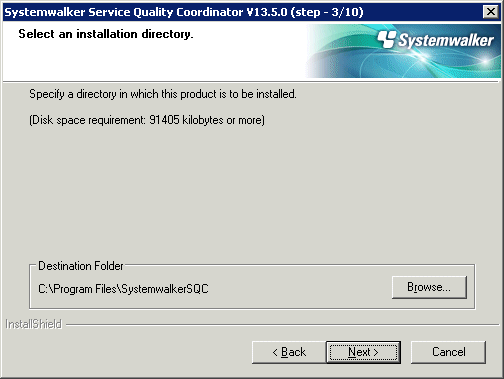This screenshot has height=379, width=504.
Task: Open the Browse folder dialog
Action: tap(429, 287)
